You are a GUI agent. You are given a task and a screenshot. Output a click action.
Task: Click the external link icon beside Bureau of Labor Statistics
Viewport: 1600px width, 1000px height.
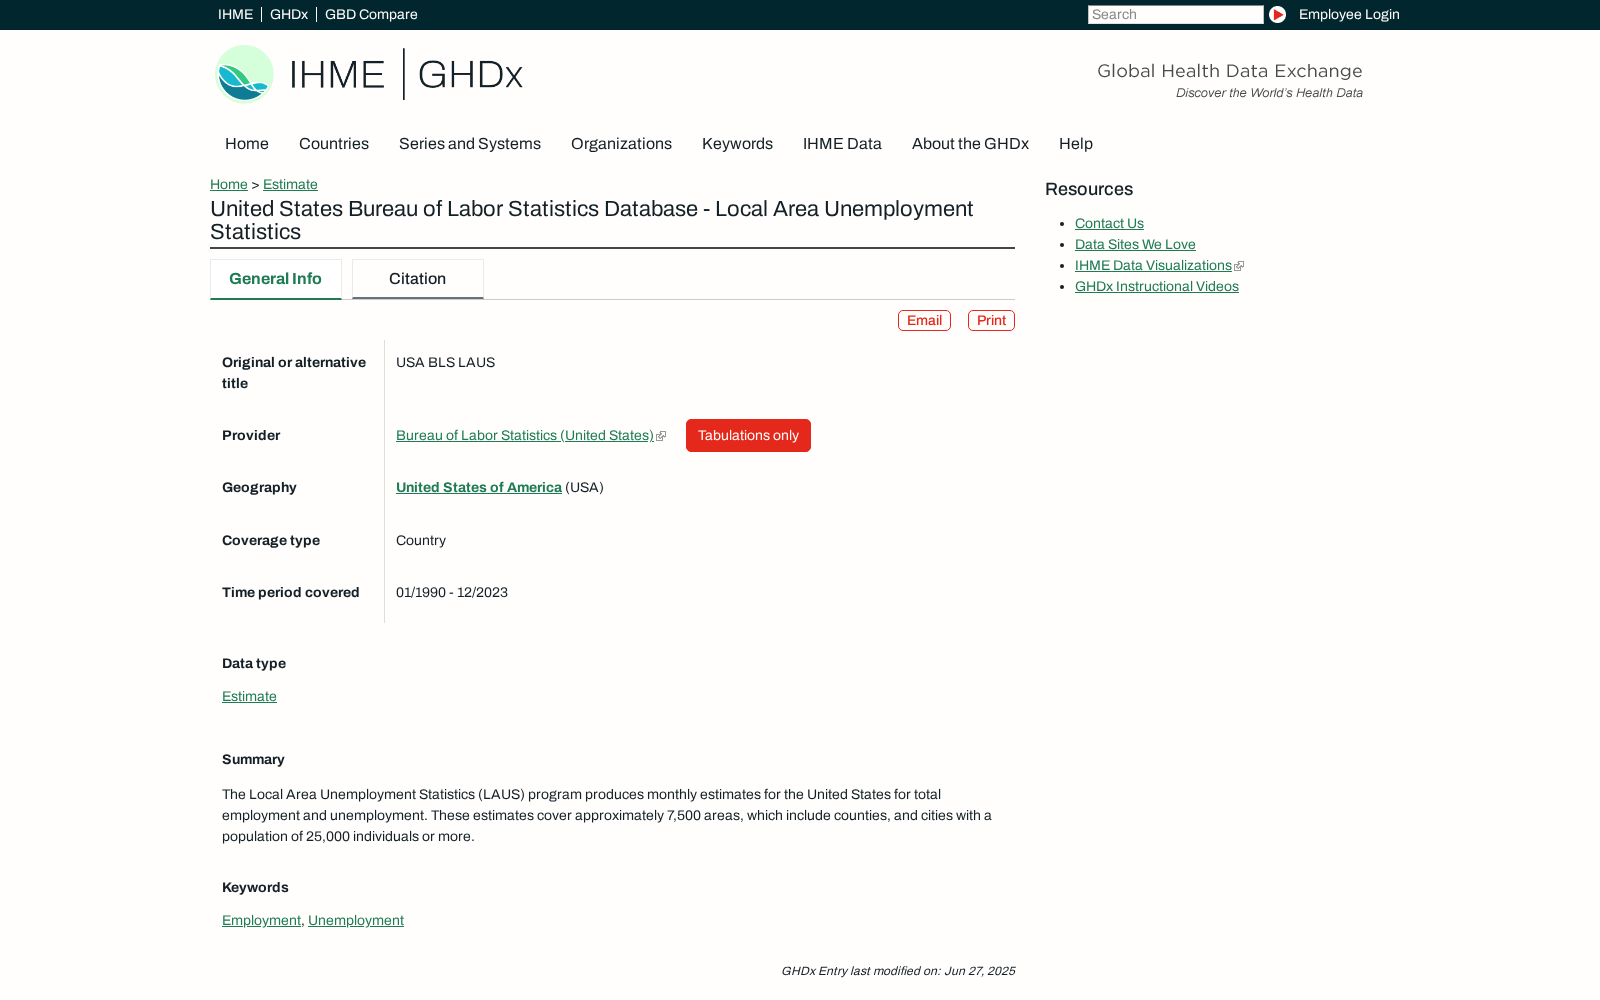click(661, 436)
